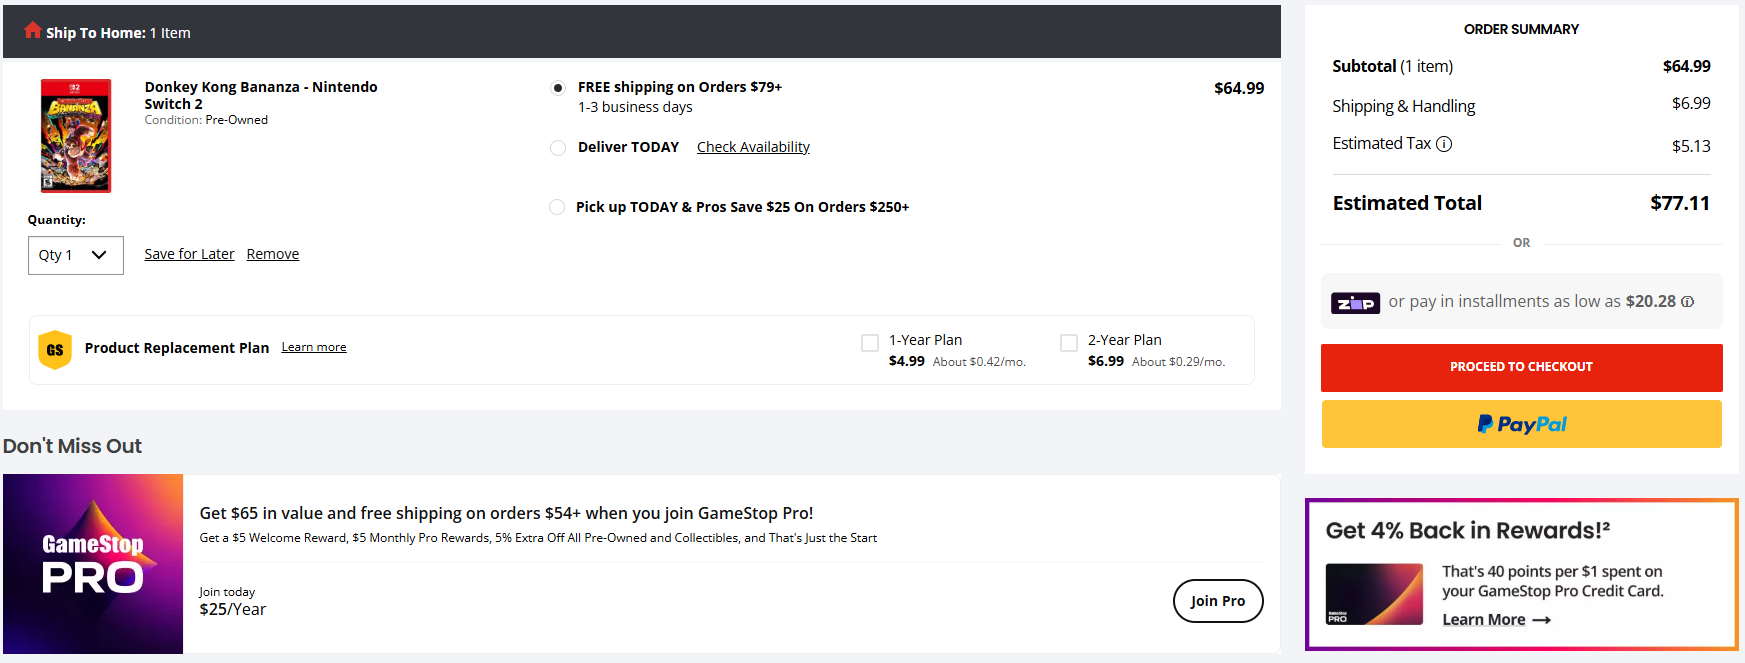Click the ORDER SUMMARY heading
The height and width of the screenshot is (663, 1745).
tap(1521, 29)
